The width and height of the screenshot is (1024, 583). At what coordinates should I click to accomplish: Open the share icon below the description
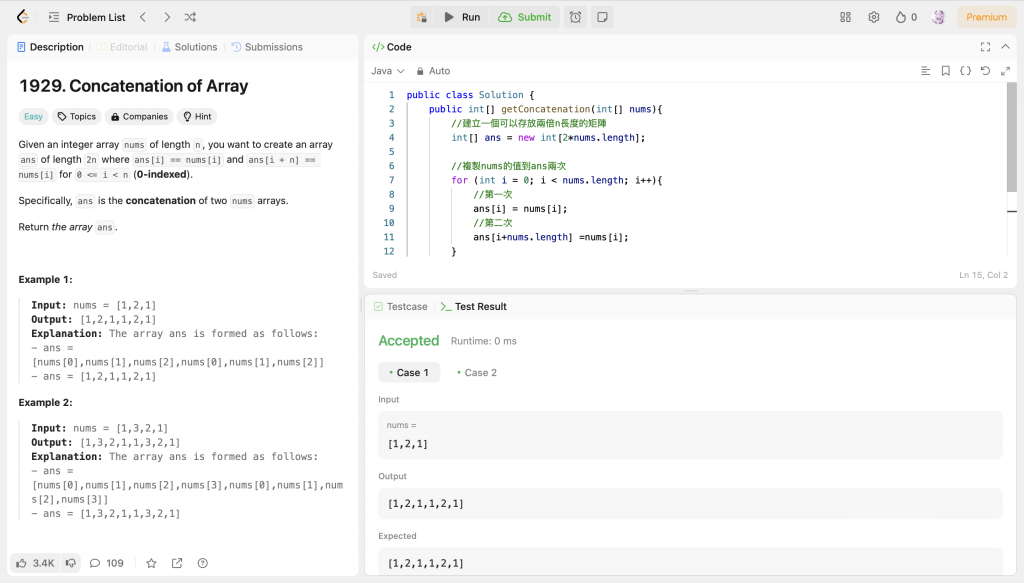177,563
